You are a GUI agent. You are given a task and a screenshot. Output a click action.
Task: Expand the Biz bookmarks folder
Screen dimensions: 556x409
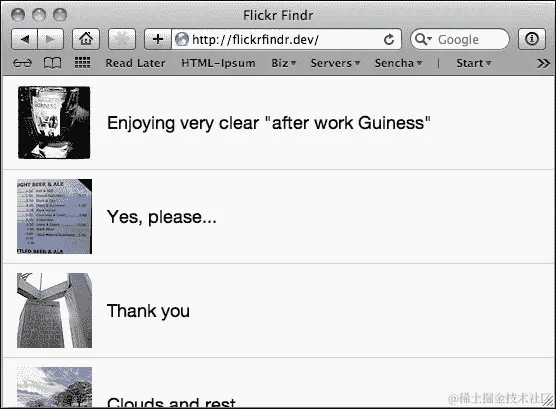[284, 63]
